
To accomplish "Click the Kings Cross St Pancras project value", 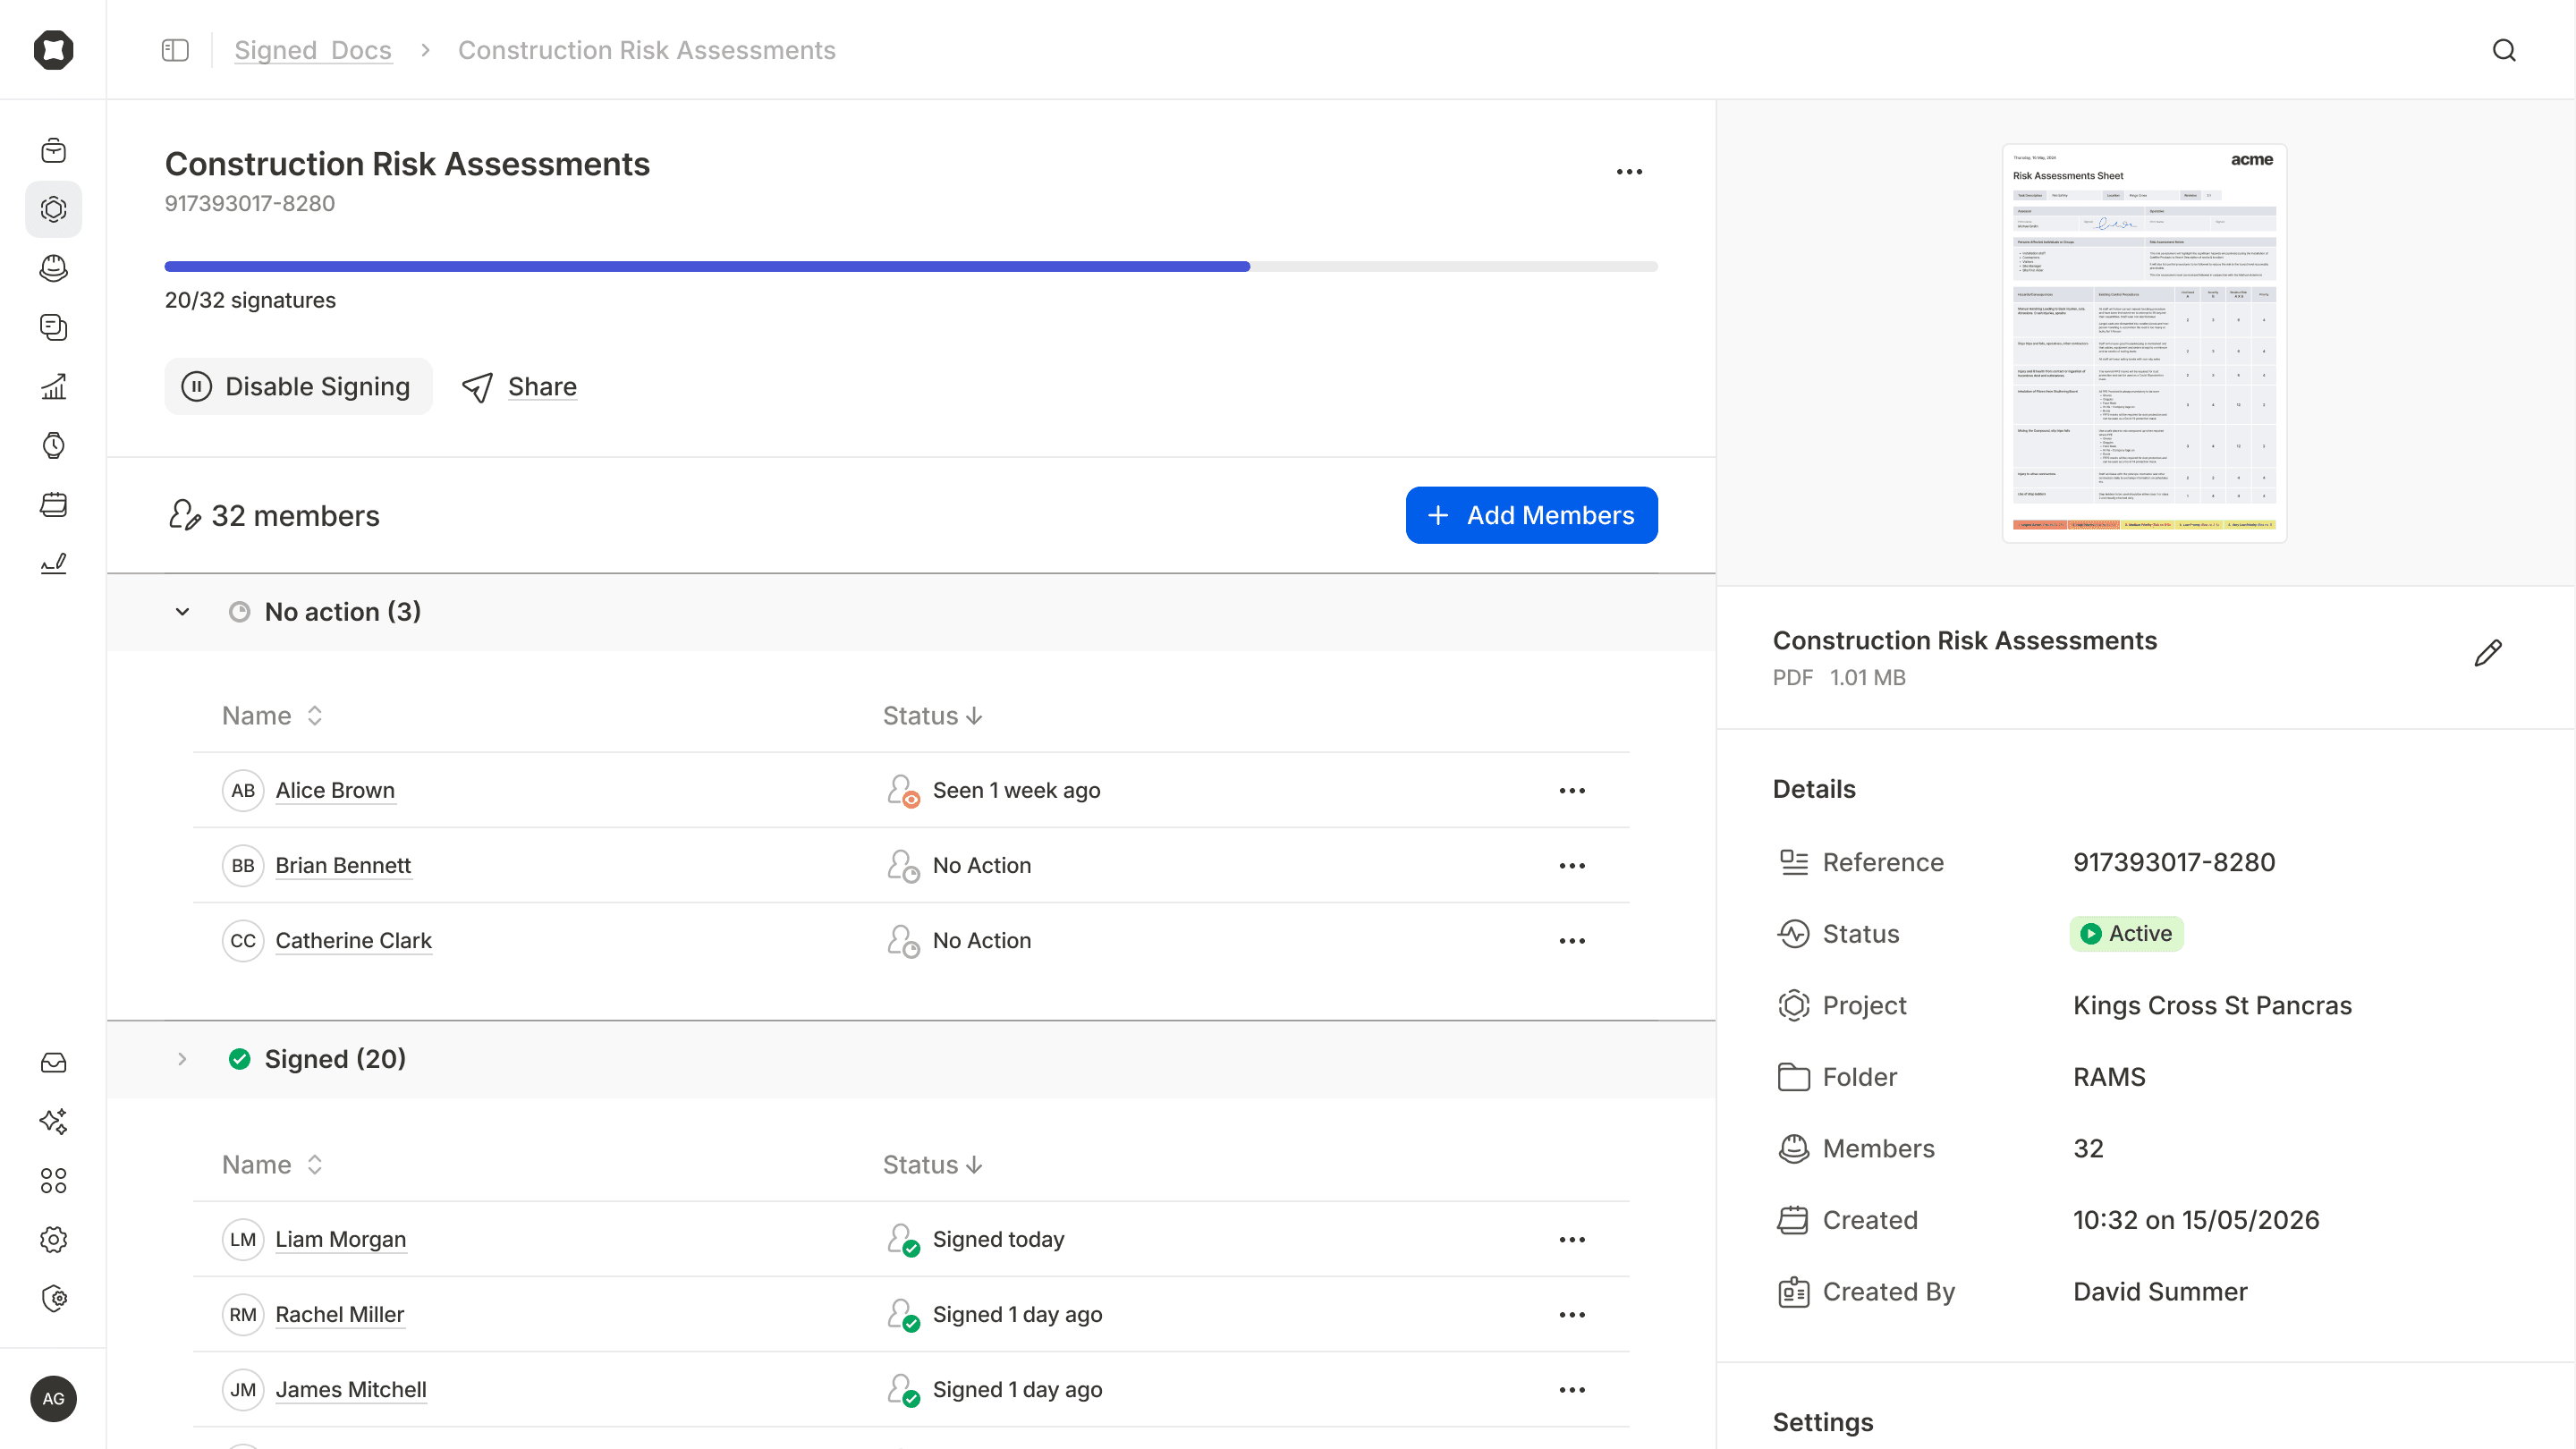I will click(2212, 1005).
